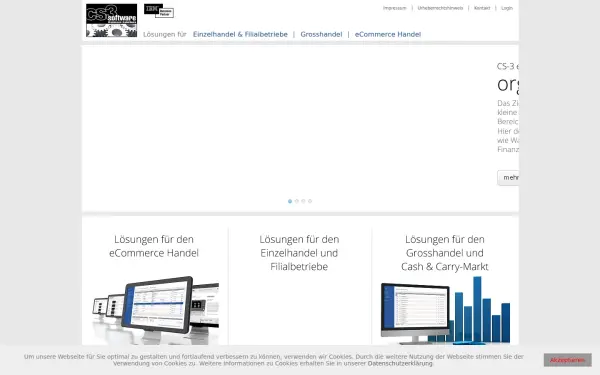Select the second slider pagination dot

click(x=297, y=201)
